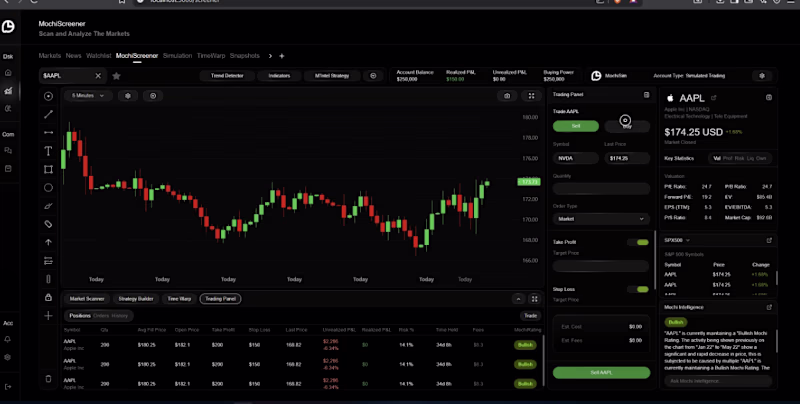Maximize the bottom trading panel
The height and width of the screenshot is (404, 800).
click(534, 299)
